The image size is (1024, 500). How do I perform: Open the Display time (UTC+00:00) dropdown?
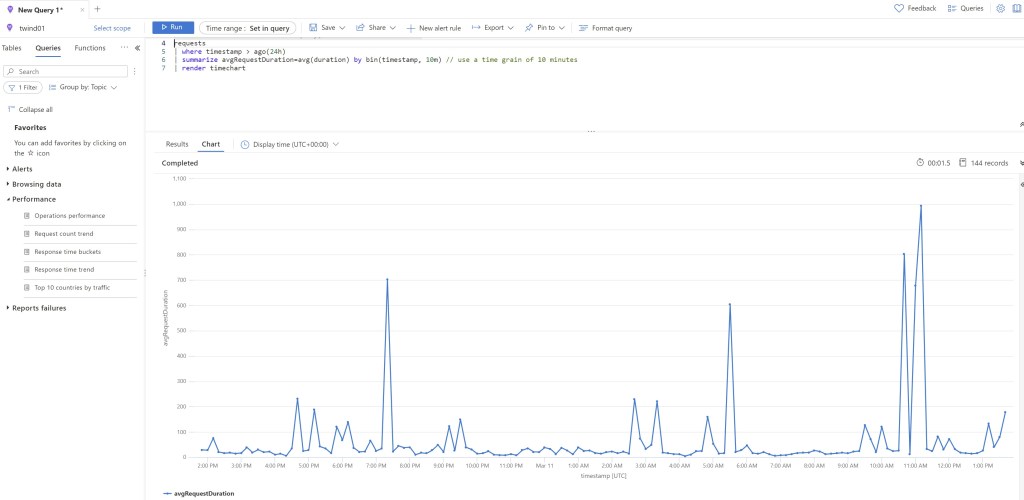click(x=290, y=144)
